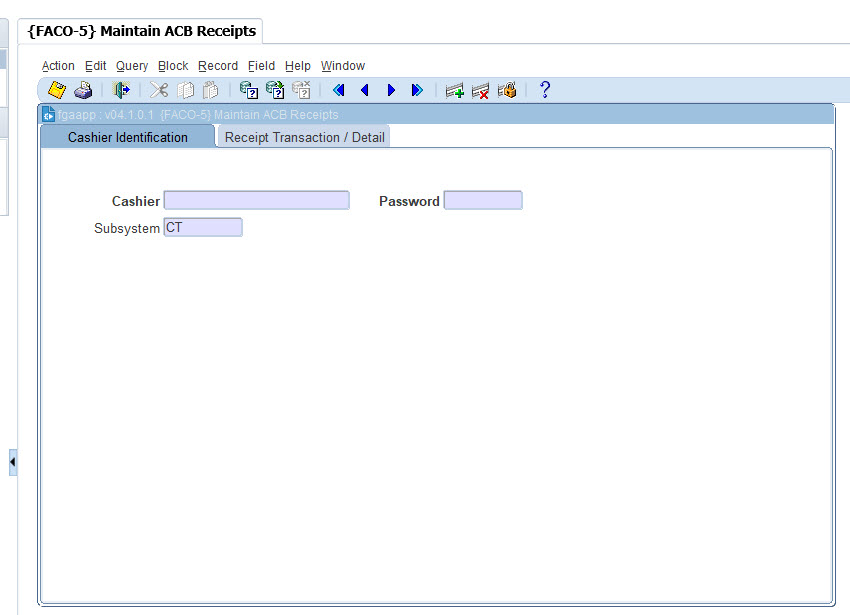Click the Cashier input field
The image size is (850, 615).
point(256,201)
